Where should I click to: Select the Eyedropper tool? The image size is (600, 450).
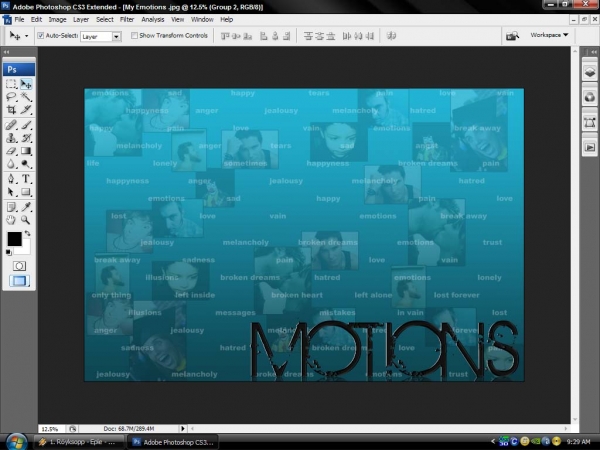[x=26, y=207]
